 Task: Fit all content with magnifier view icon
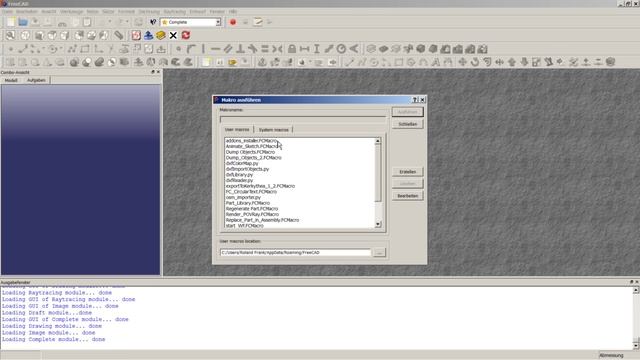pos(11,36)
